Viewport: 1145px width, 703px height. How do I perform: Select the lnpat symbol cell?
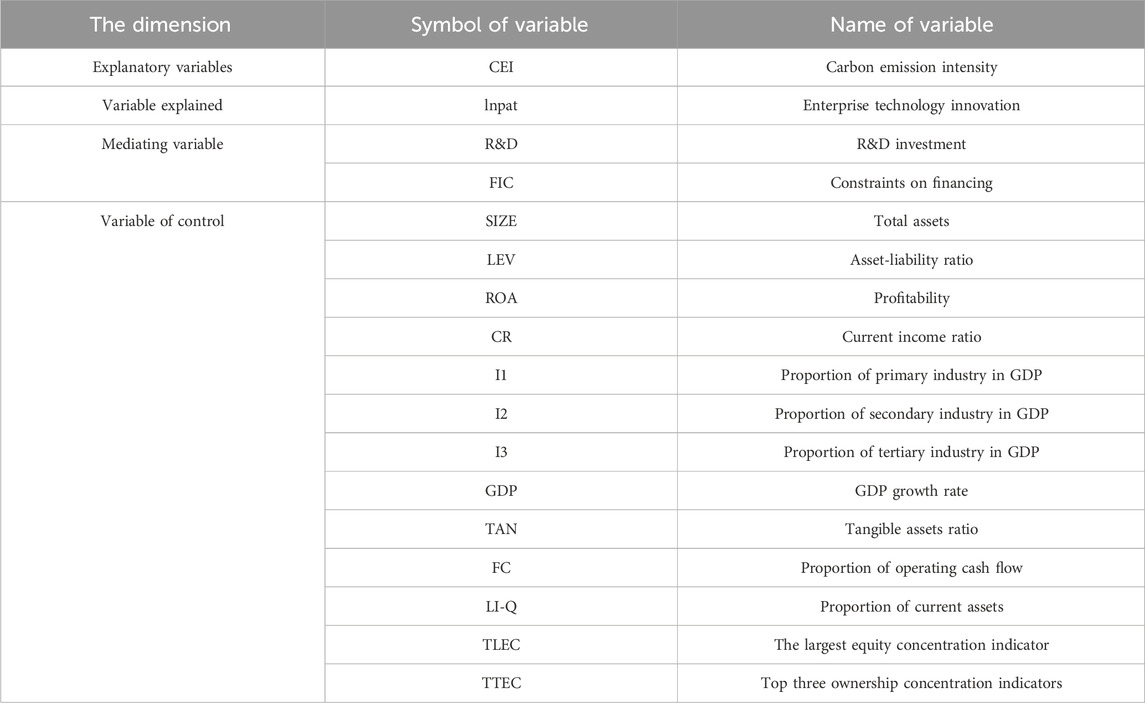(501, 106)
